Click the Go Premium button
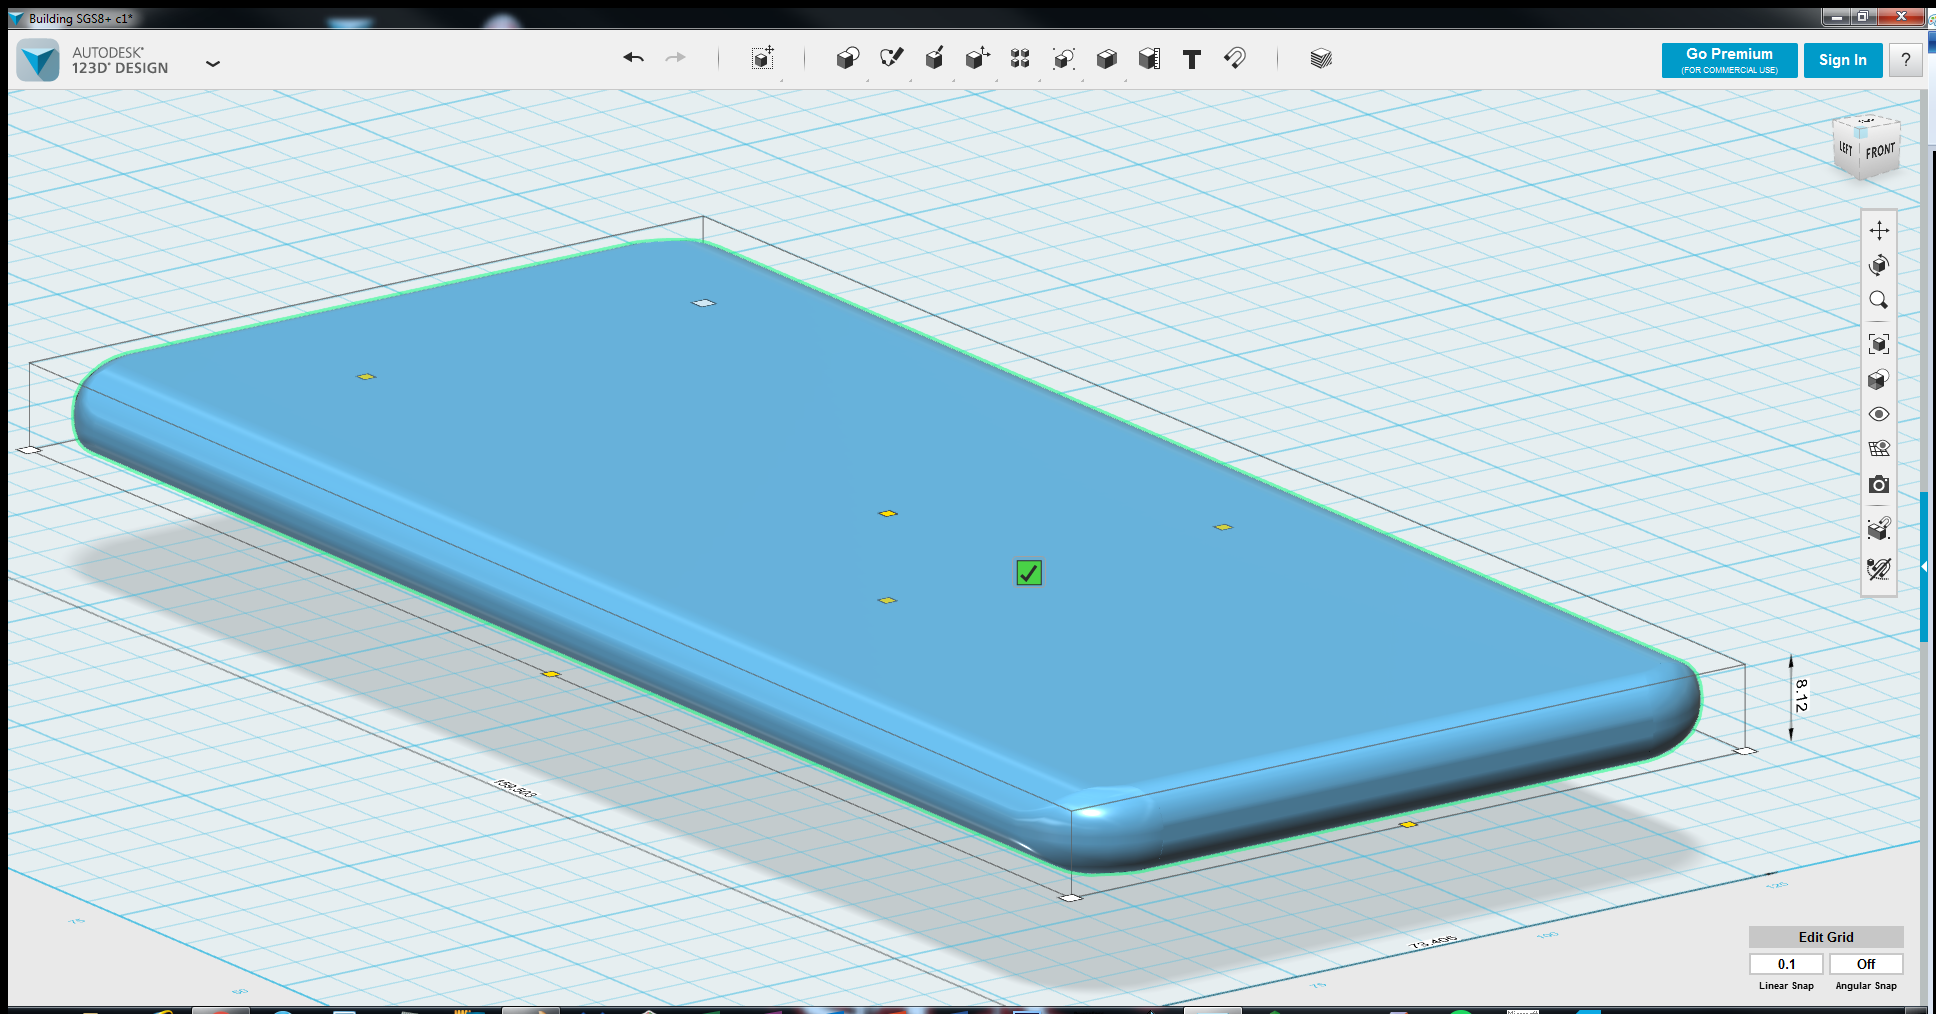 [1729, 60]
